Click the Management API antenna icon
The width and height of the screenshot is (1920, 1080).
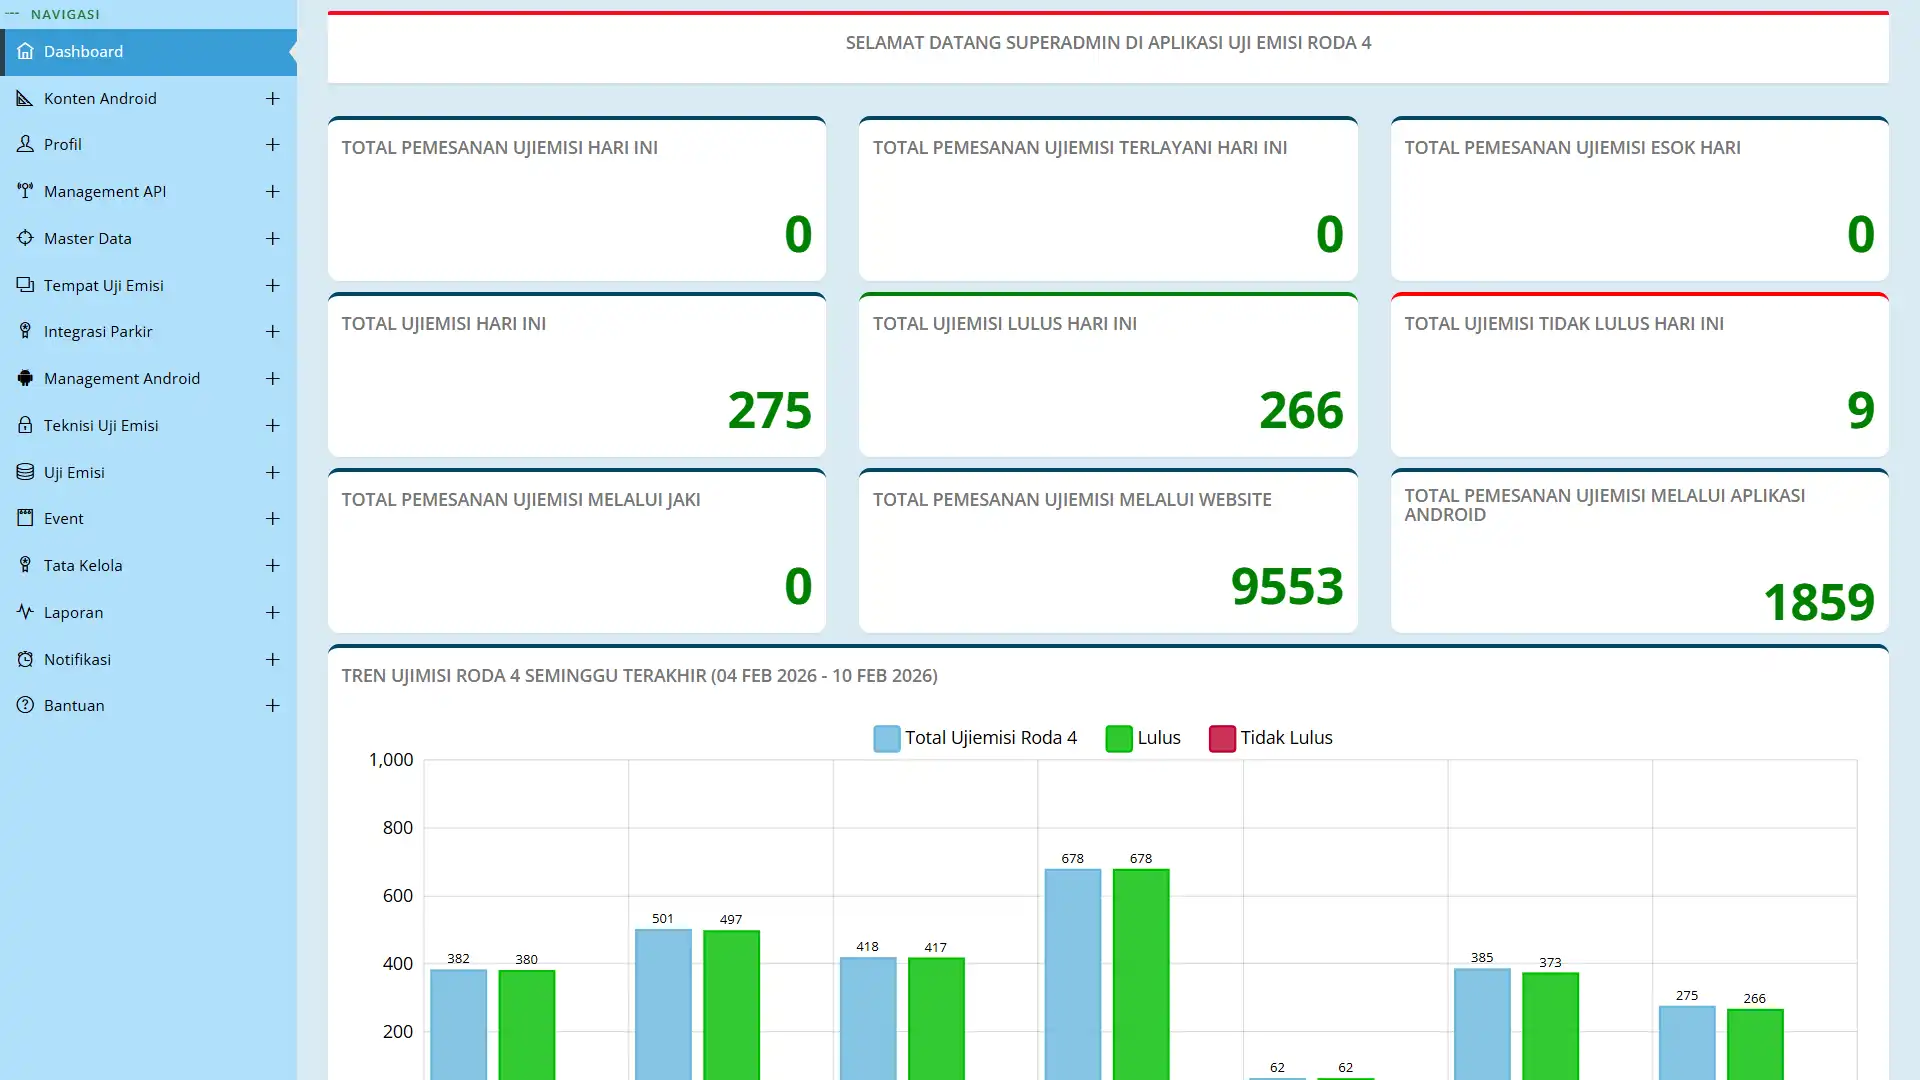pos(25,191)
